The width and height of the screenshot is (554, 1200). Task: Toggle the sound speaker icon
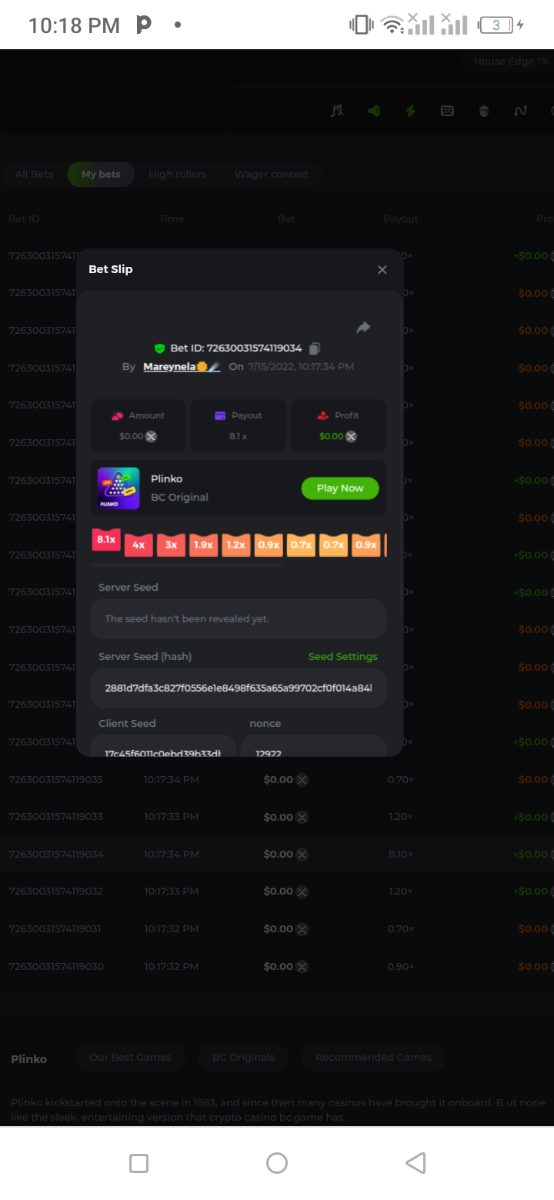(x=374, y=111)
